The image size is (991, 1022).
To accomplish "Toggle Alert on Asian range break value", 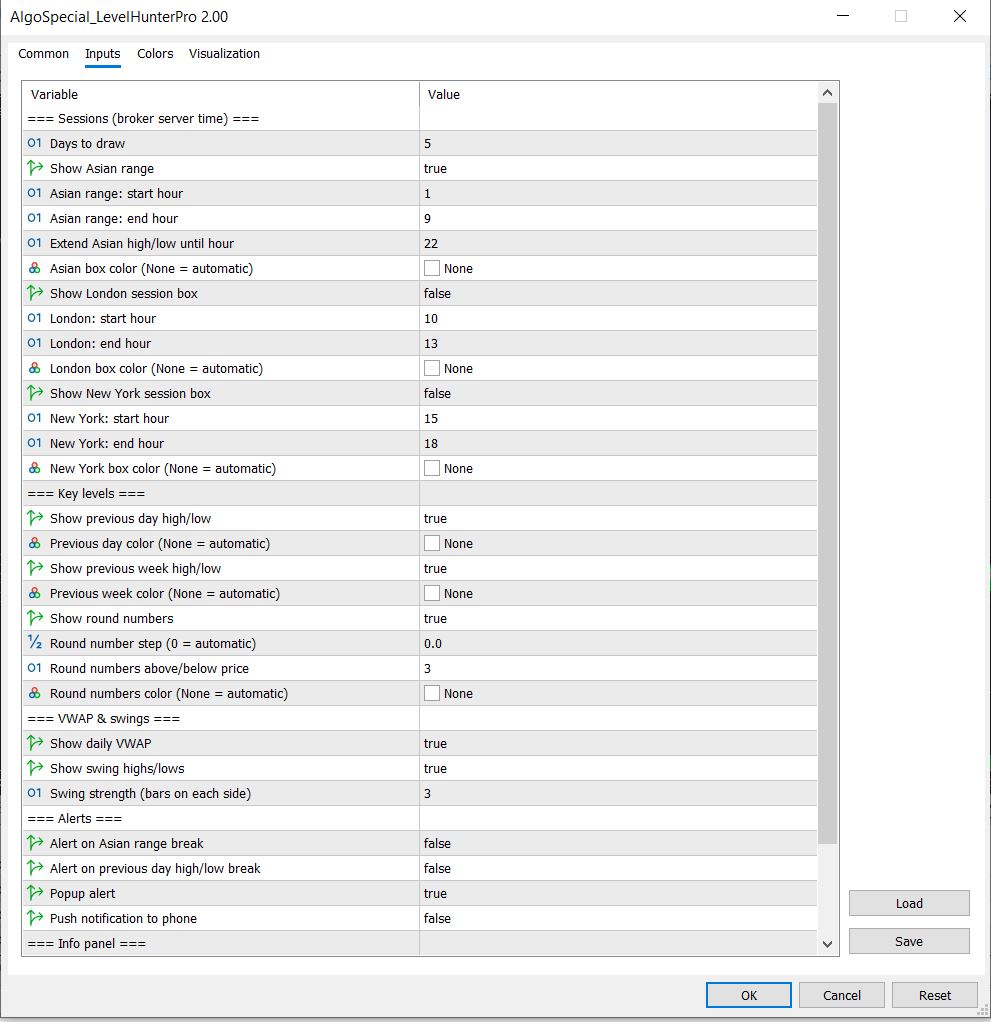I will (618, 843).
